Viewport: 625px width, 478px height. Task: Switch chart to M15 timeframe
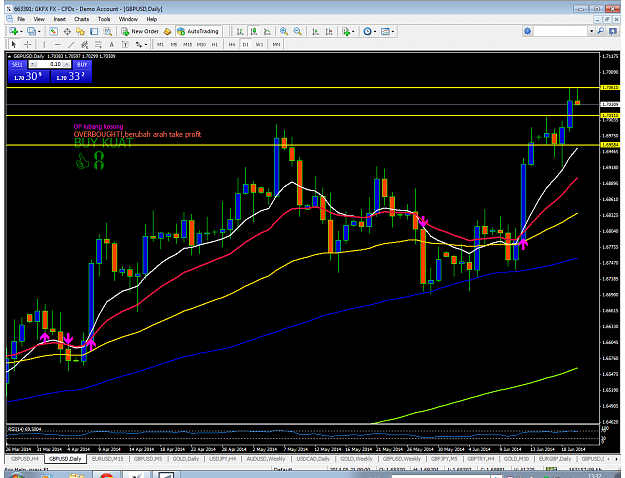(x=187, y=45)
